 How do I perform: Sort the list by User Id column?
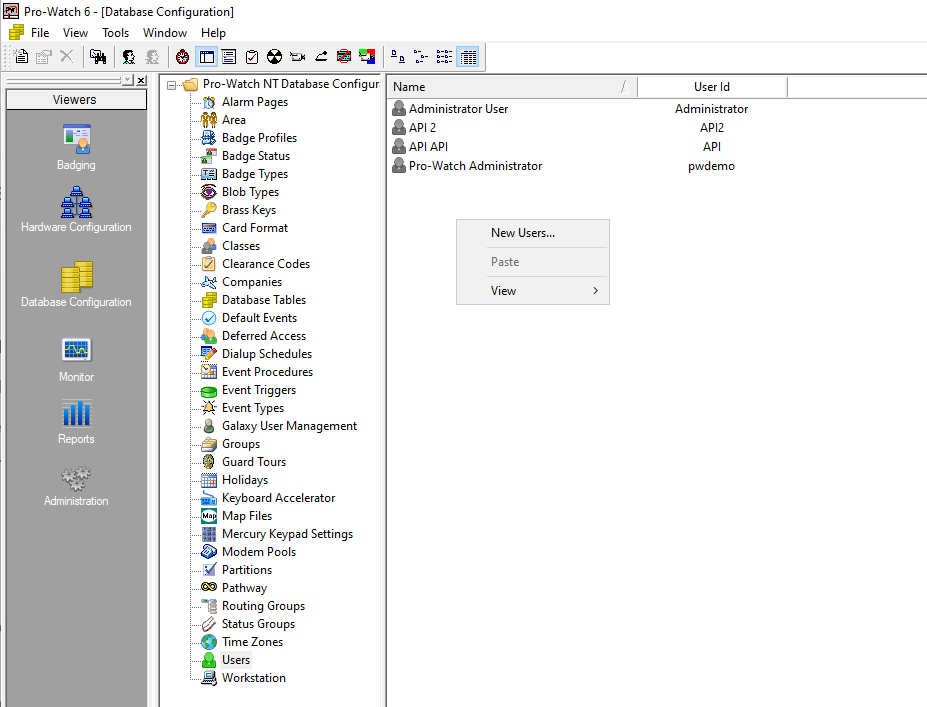click(x=711, y=87)
